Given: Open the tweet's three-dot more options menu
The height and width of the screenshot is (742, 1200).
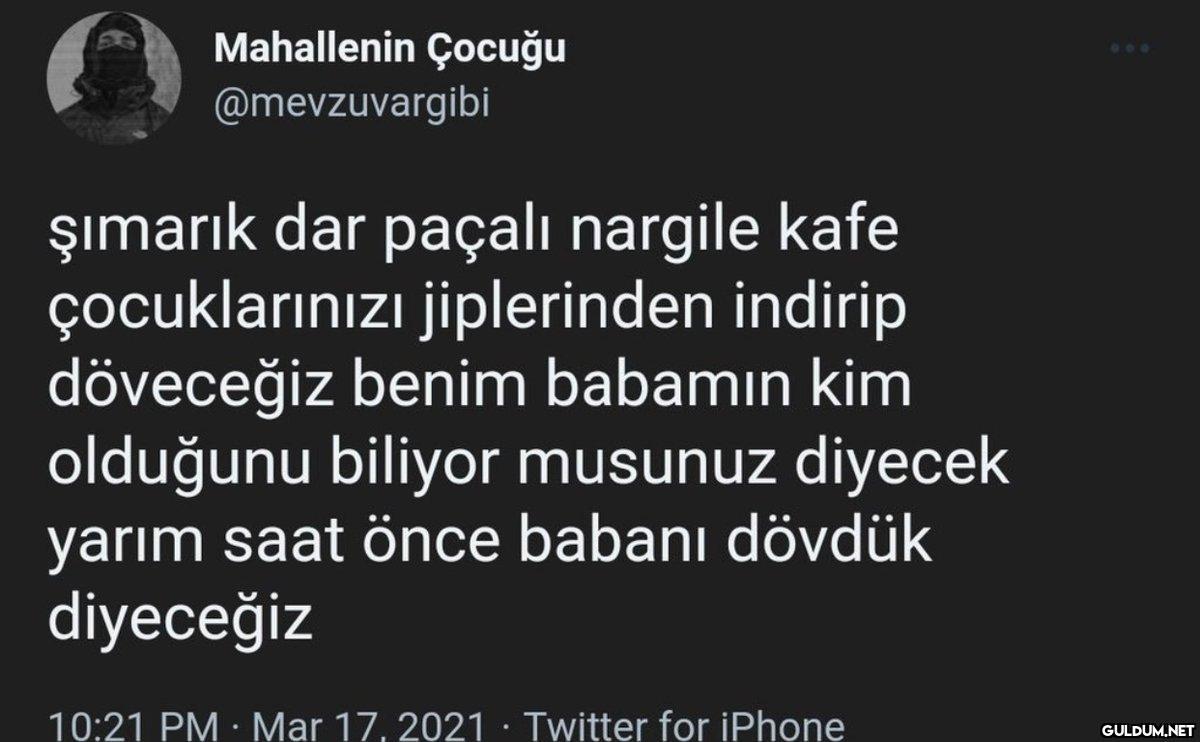Looking at the screenshot, I should (x=1129, y=49).
